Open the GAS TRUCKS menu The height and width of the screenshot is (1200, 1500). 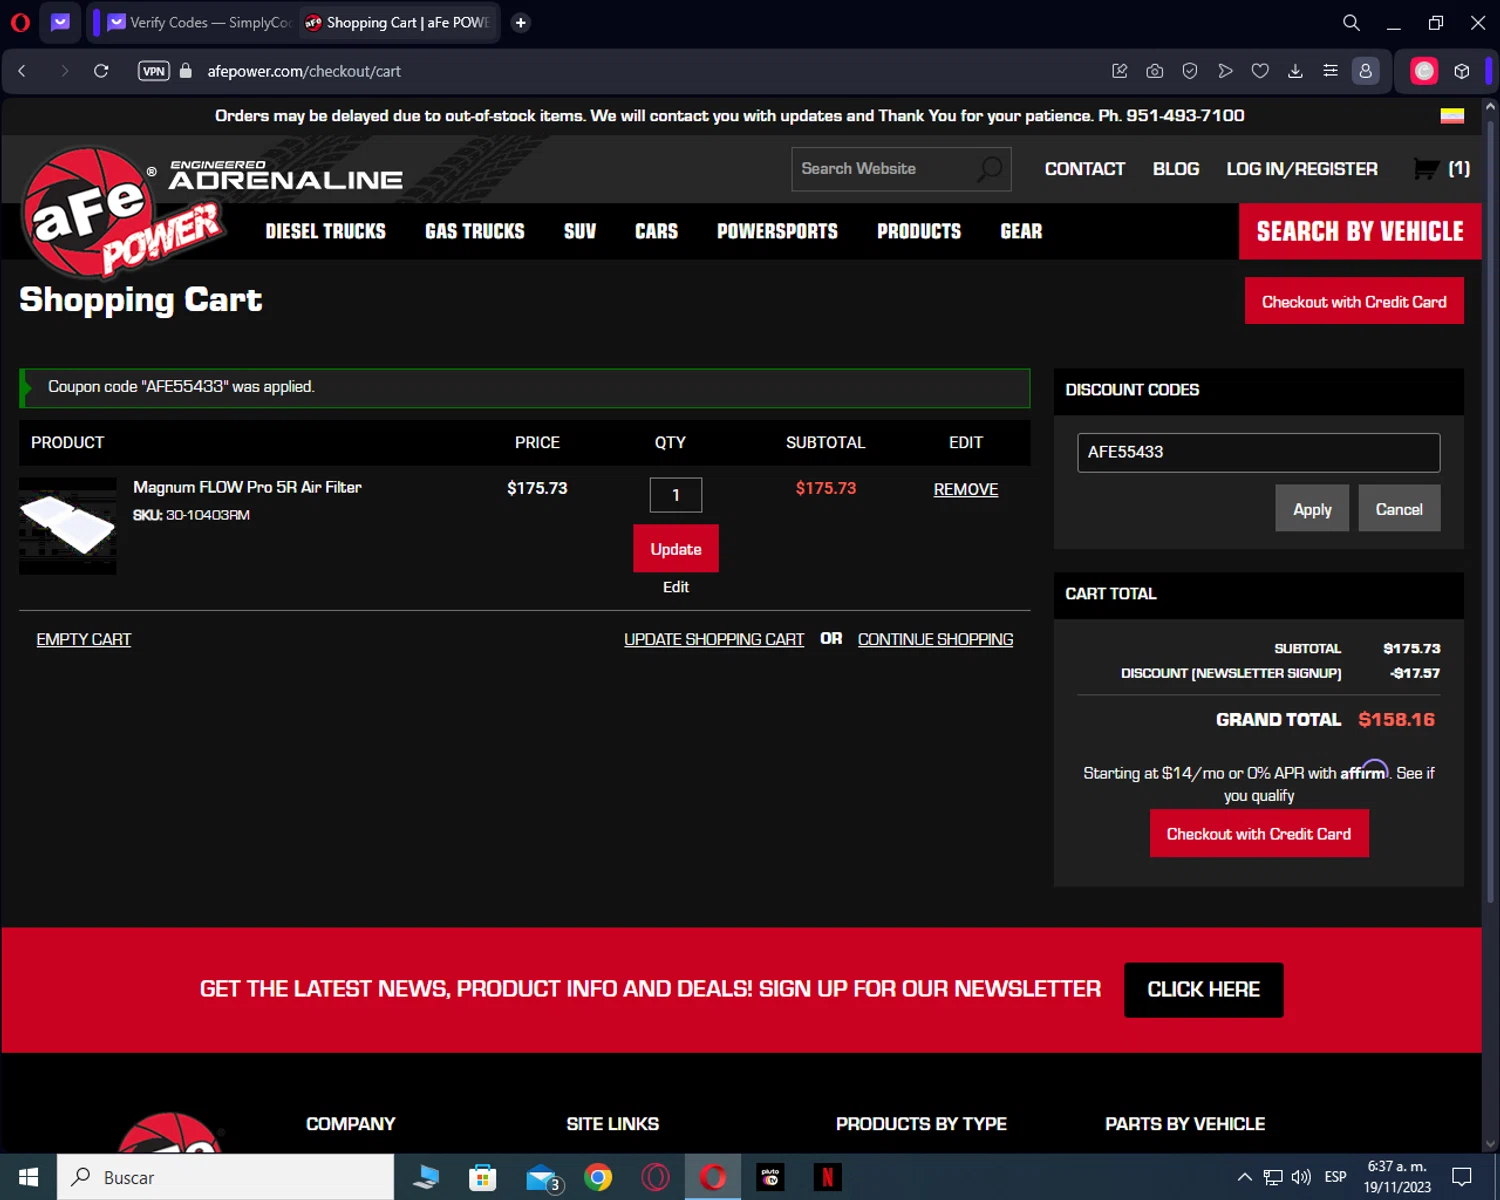[475, 231]
